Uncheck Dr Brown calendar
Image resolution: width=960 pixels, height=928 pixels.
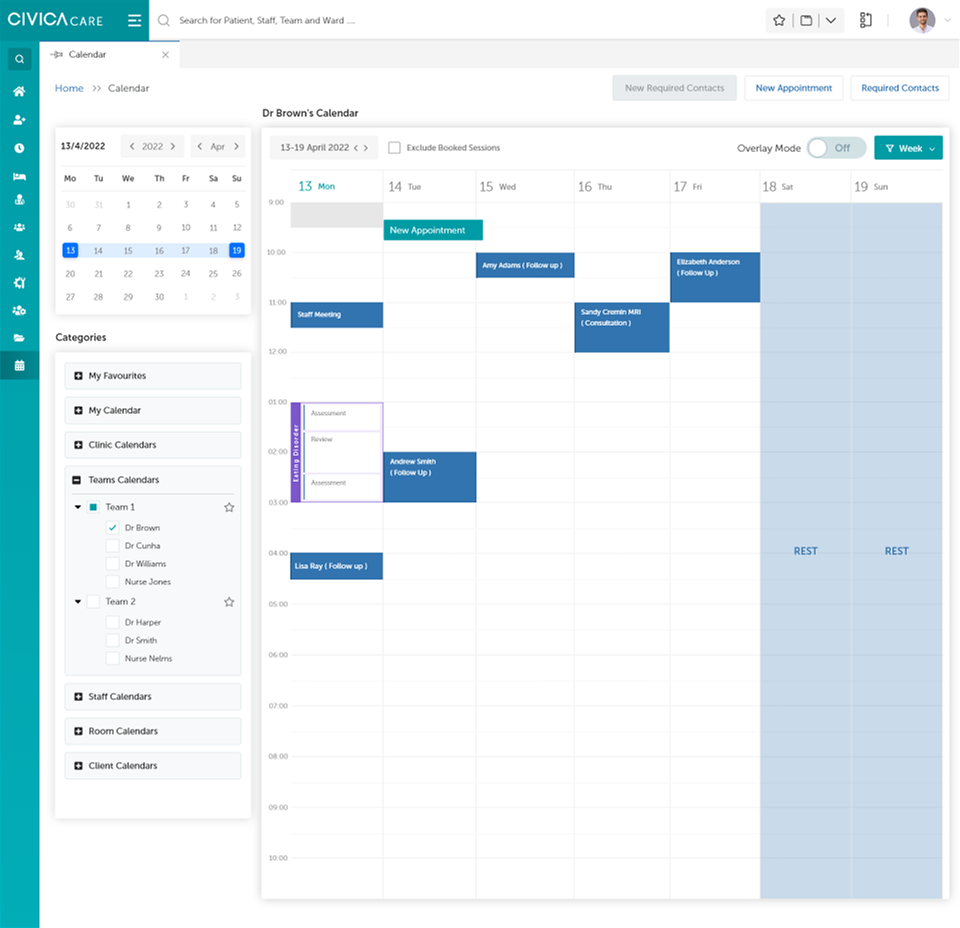113,528
